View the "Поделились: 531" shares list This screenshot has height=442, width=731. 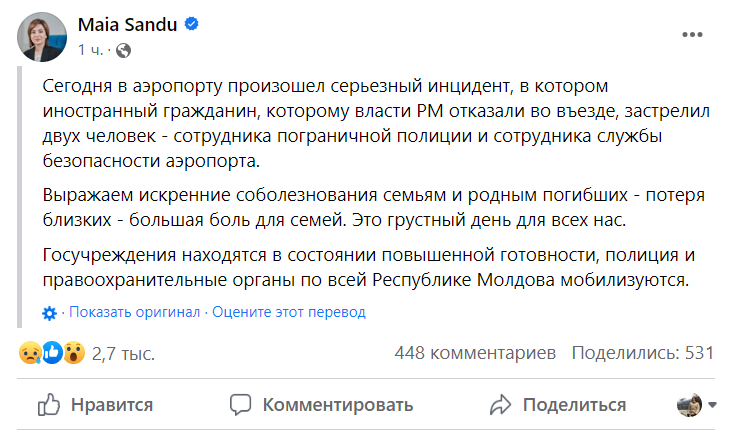641,353
